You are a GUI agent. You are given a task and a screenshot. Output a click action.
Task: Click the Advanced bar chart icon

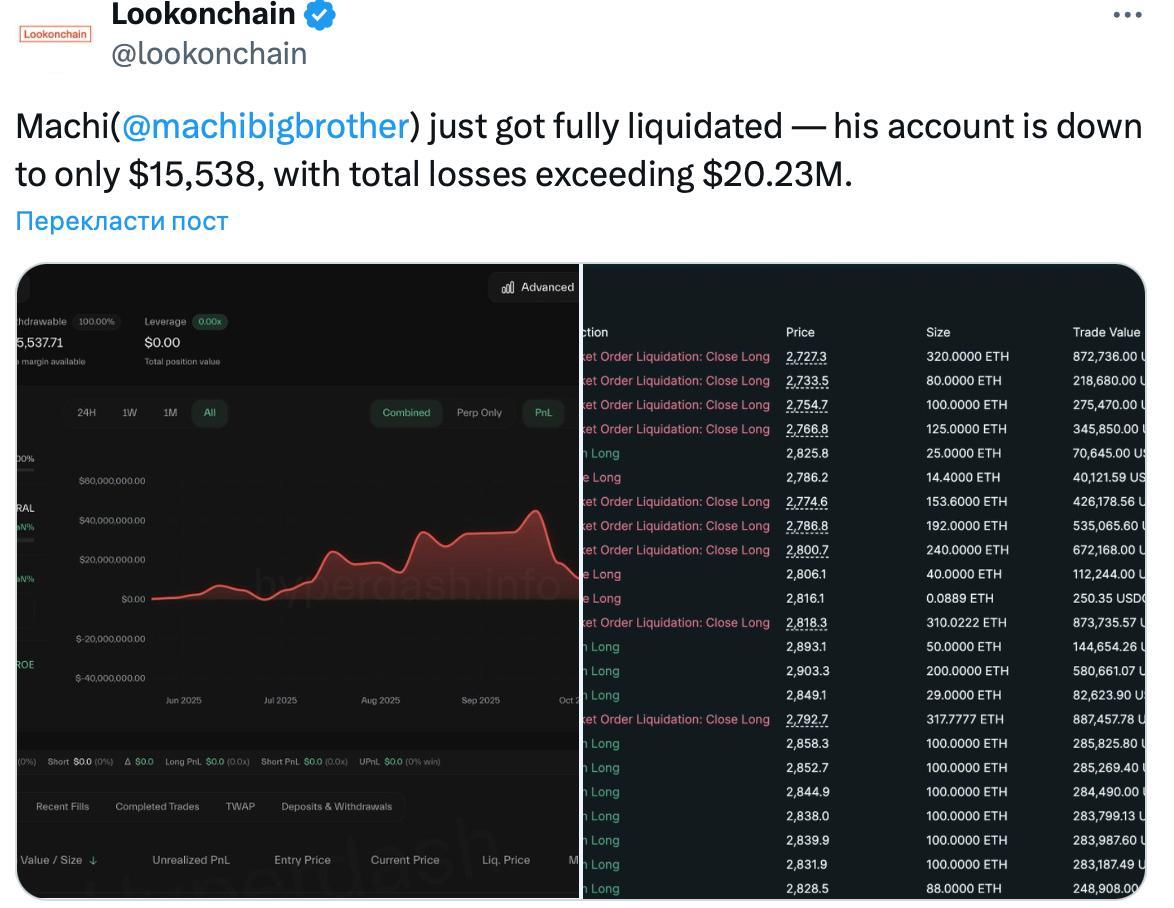tap(507, 288)
